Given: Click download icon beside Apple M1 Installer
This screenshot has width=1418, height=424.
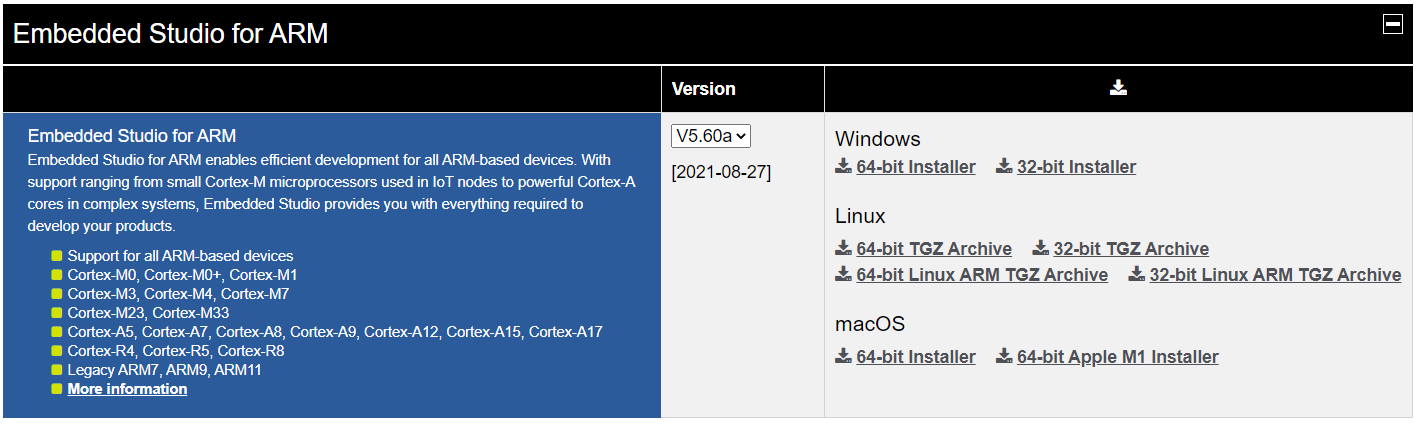Looking at the screenshot, I should coord(1004,356).
